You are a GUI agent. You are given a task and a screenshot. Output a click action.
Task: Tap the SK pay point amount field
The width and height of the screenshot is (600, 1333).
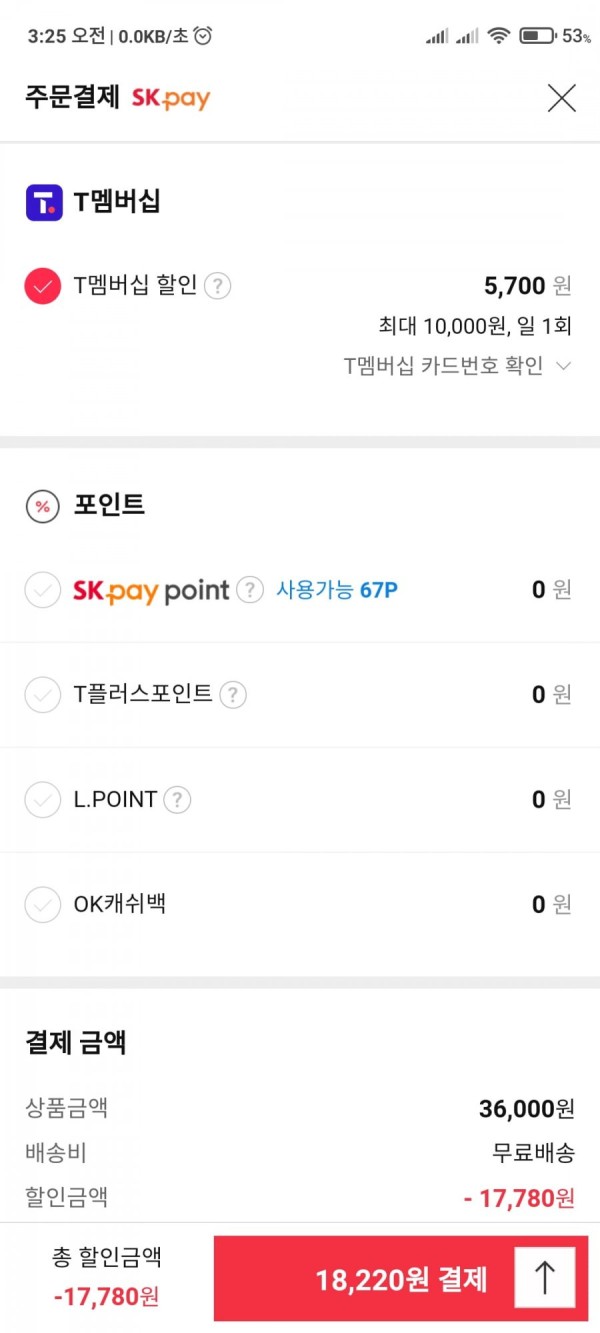[552, 590]
